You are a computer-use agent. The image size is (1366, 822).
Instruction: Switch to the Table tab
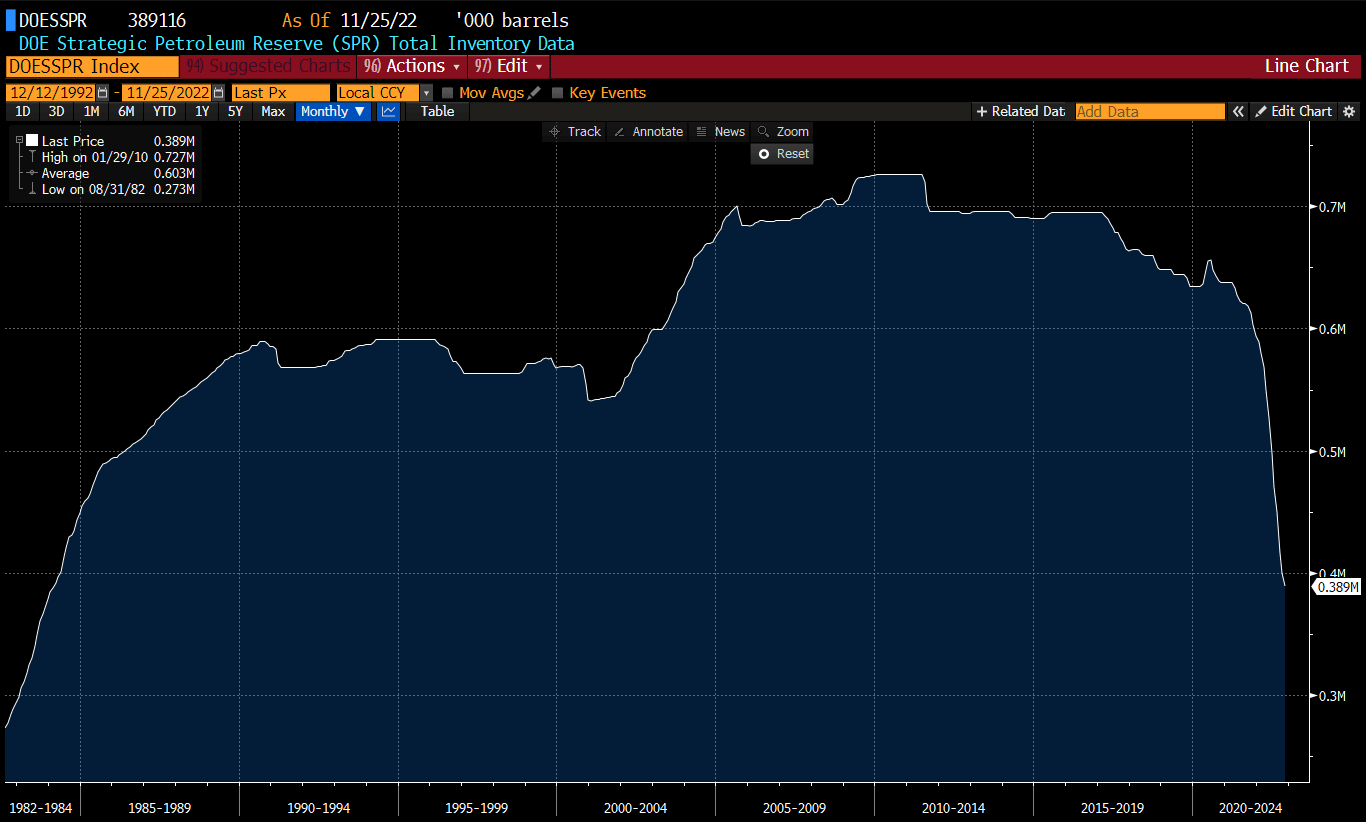(437, 111)
